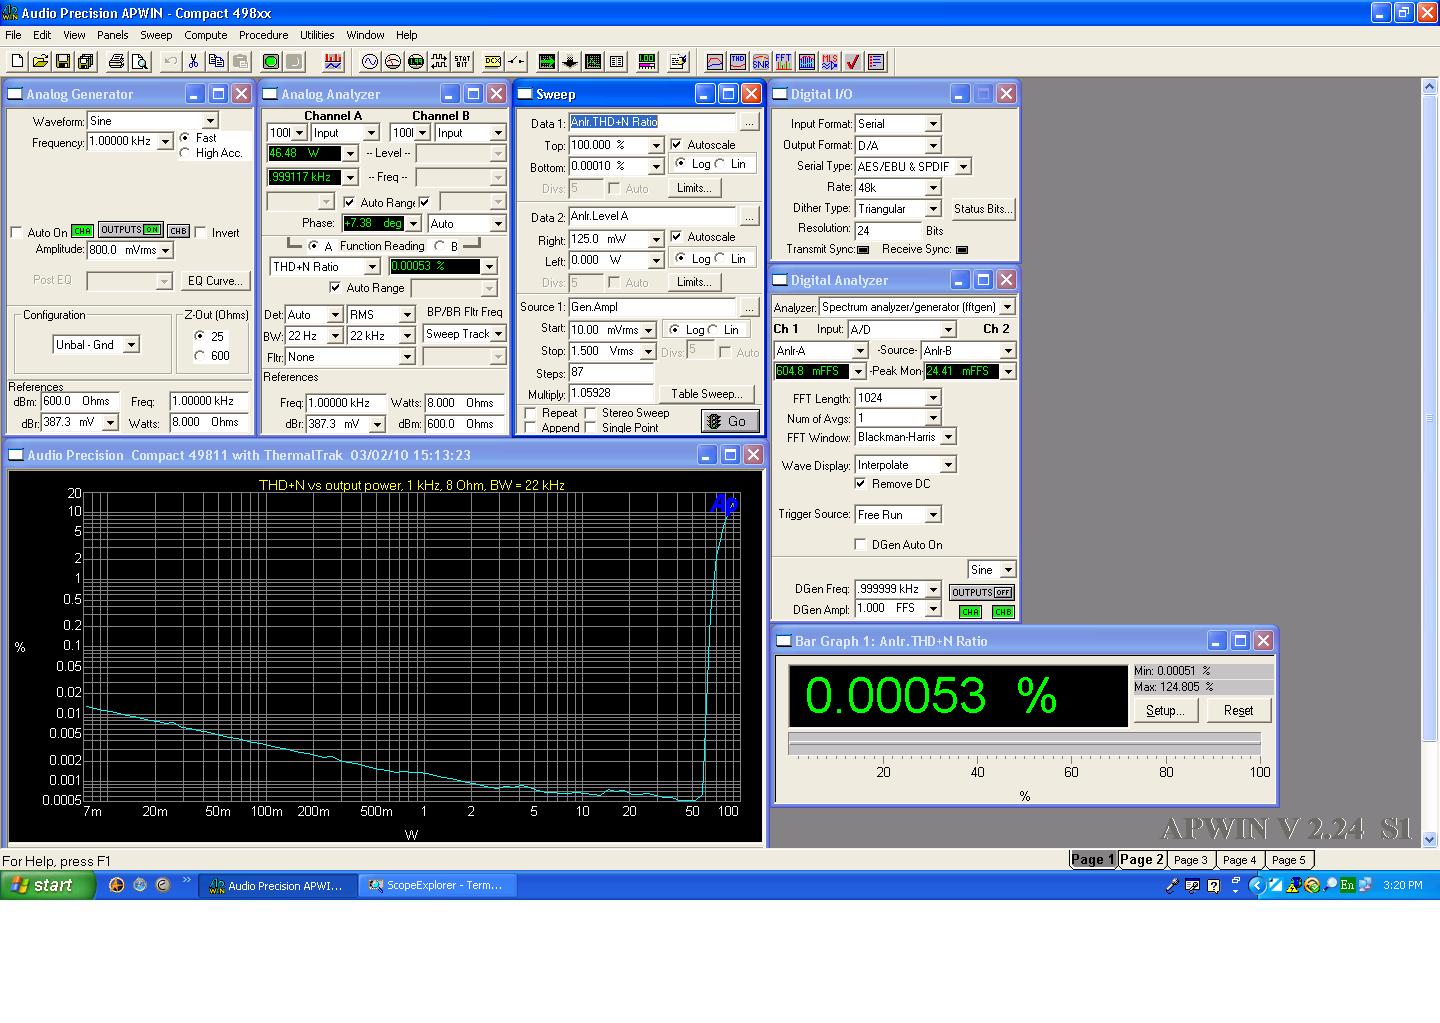Open the Compute menu
The height and width of the screenshot is (1023, 1440).
click(205, 35)
